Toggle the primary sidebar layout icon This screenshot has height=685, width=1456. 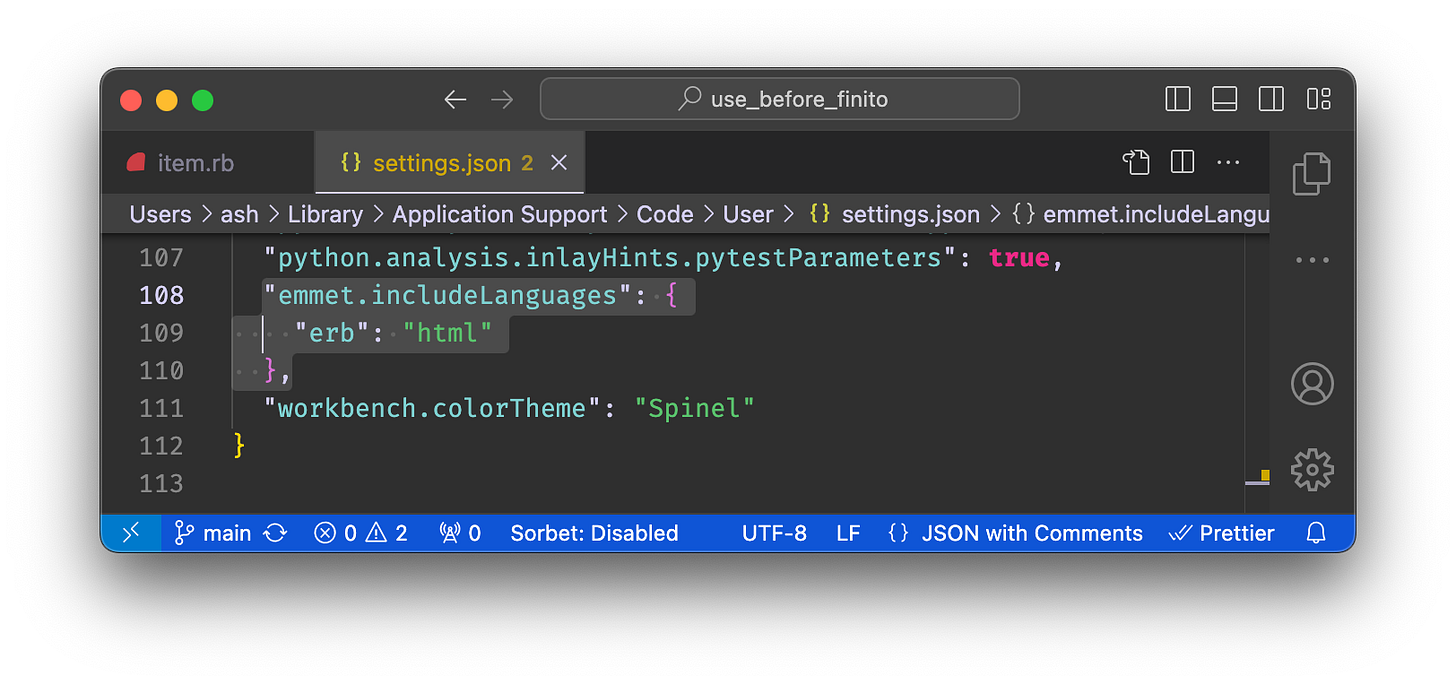click(x=1177, y=99)
